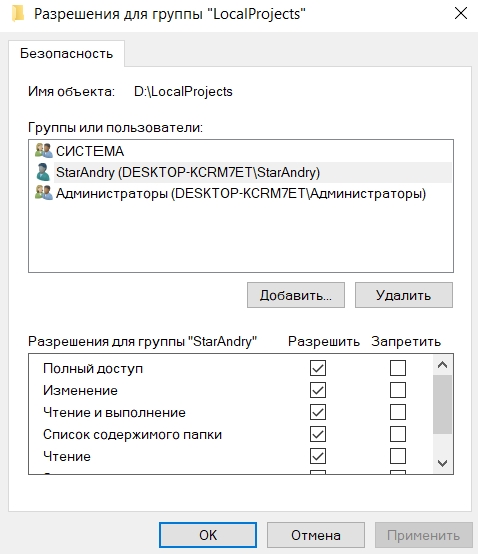Toggle Allow for Список содержимого папки
Screen dimensions: 478x554
coord(318,434)
